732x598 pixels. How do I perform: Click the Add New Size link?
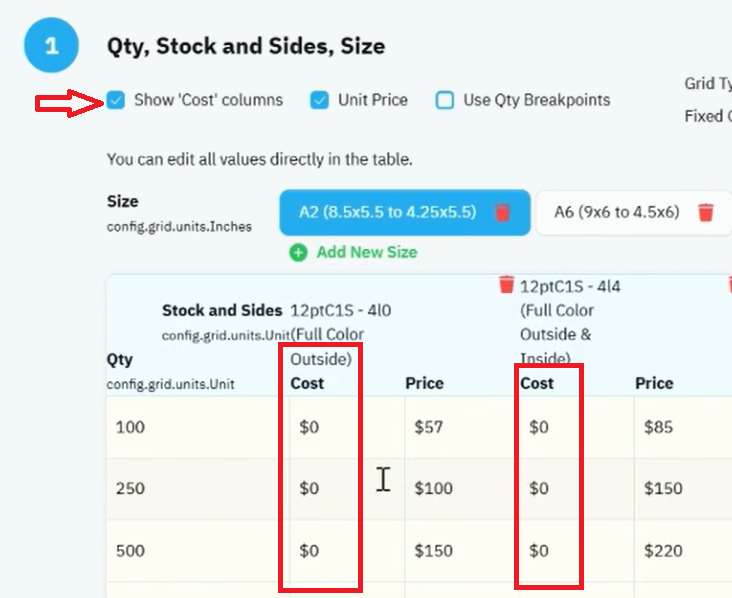(x=367, y=253)
